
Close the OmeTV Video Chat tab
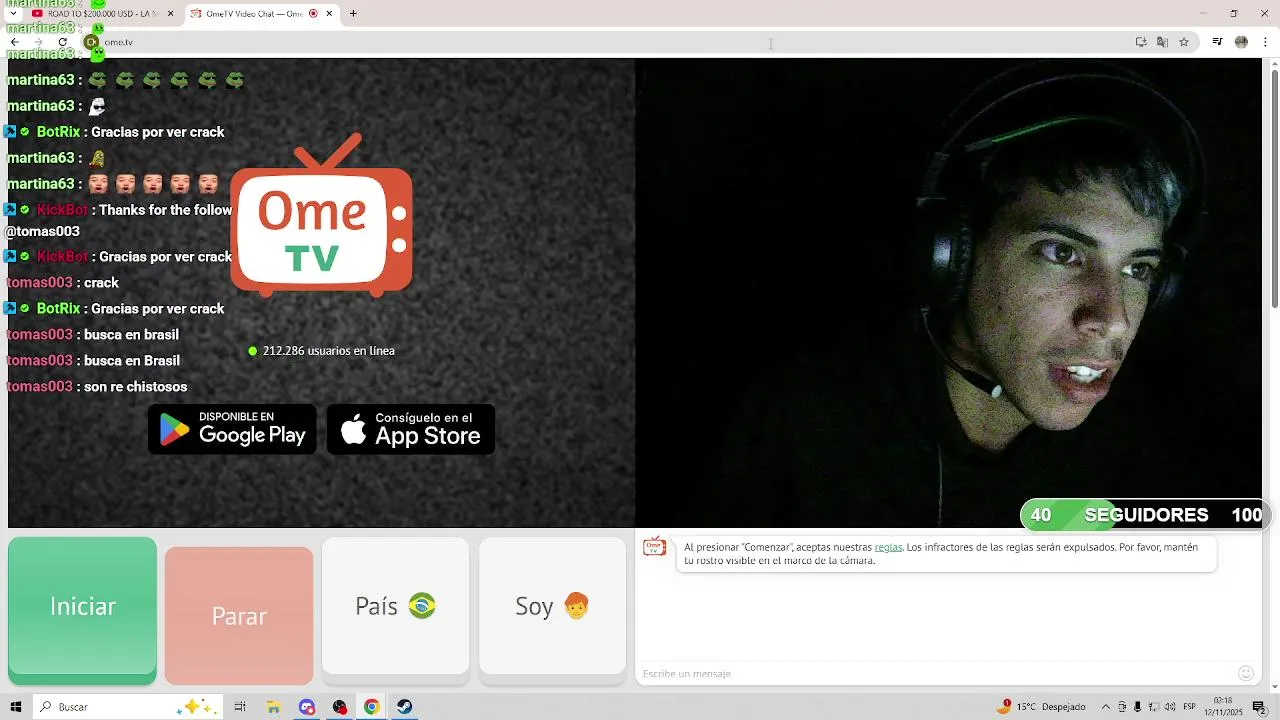329,14
